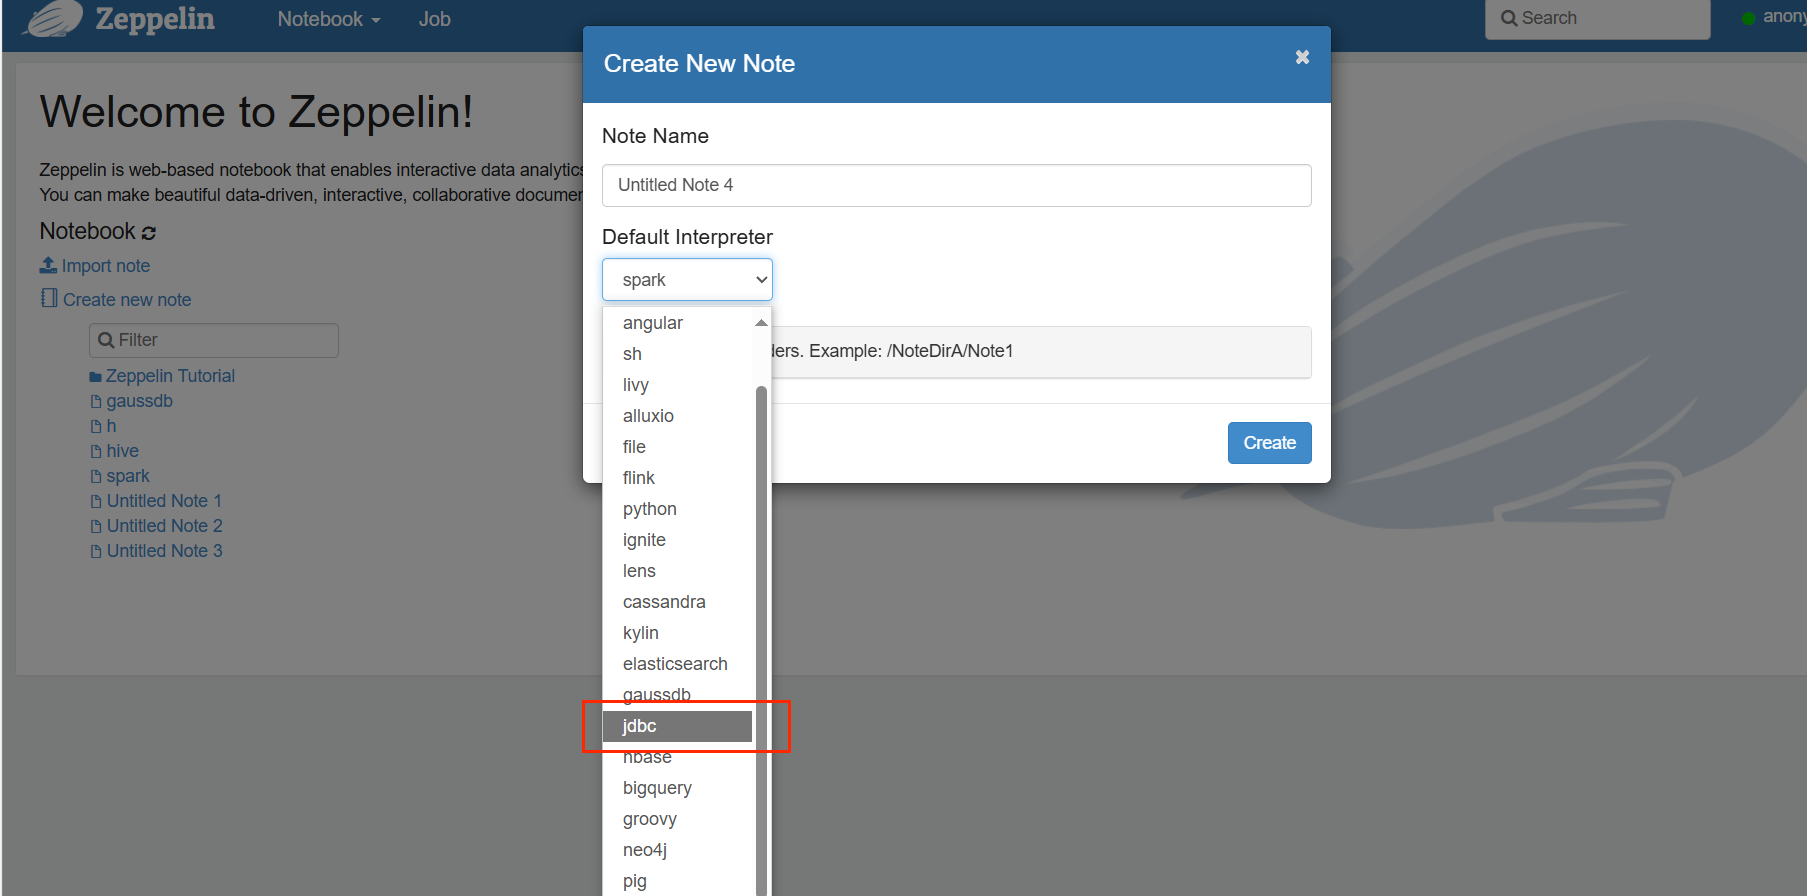Click the top Search input field
Screen dimensions: 1807x896
1598,19
